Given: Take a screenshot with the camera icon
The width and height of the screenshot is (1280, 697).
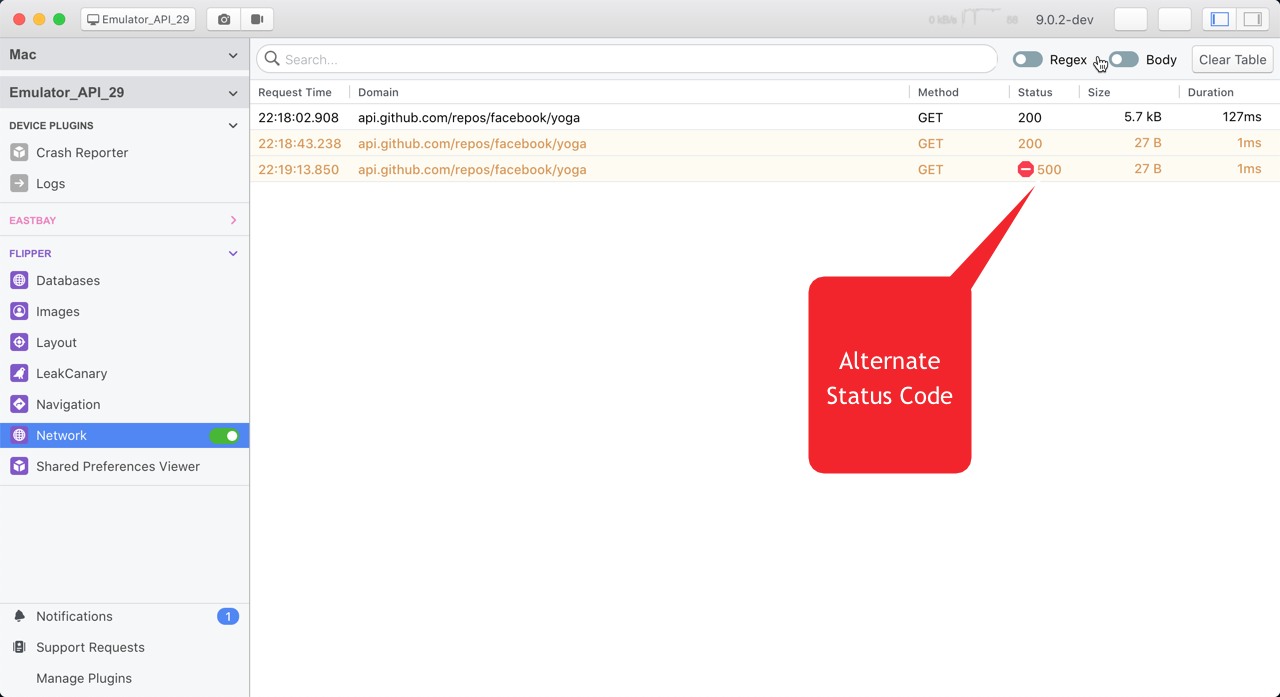Looking at the screenshot, I should coord(224,19).
